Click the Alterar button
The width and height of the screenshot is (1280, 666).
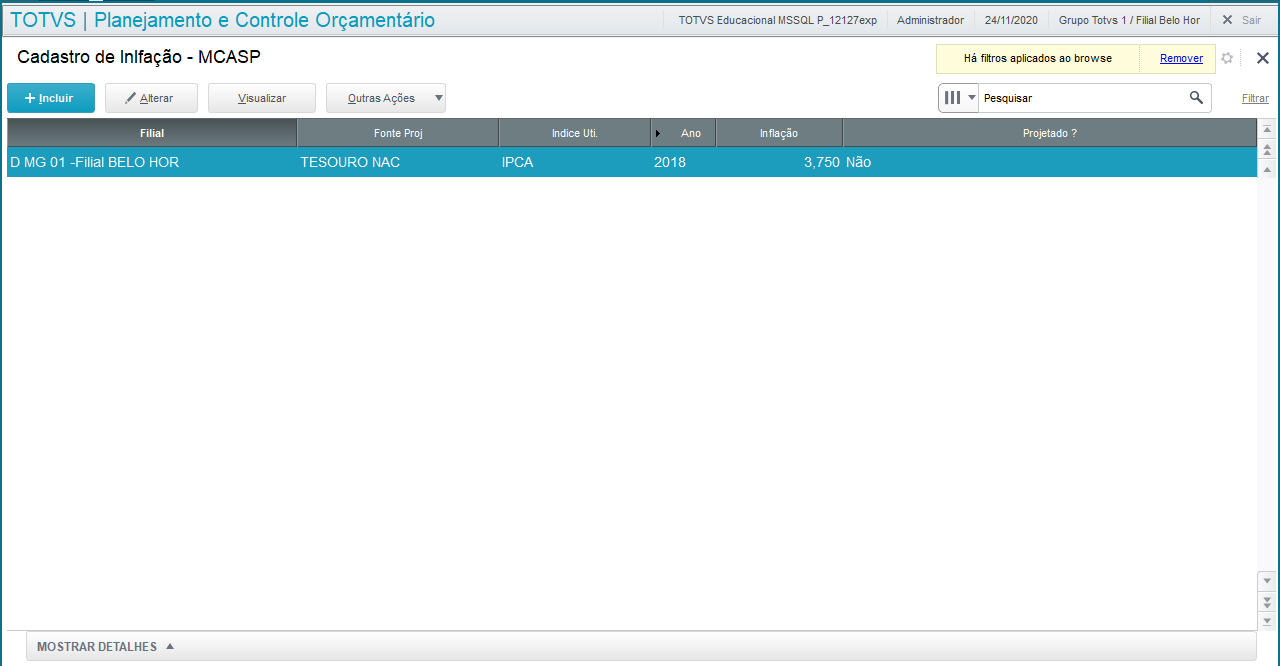point(151,98)
